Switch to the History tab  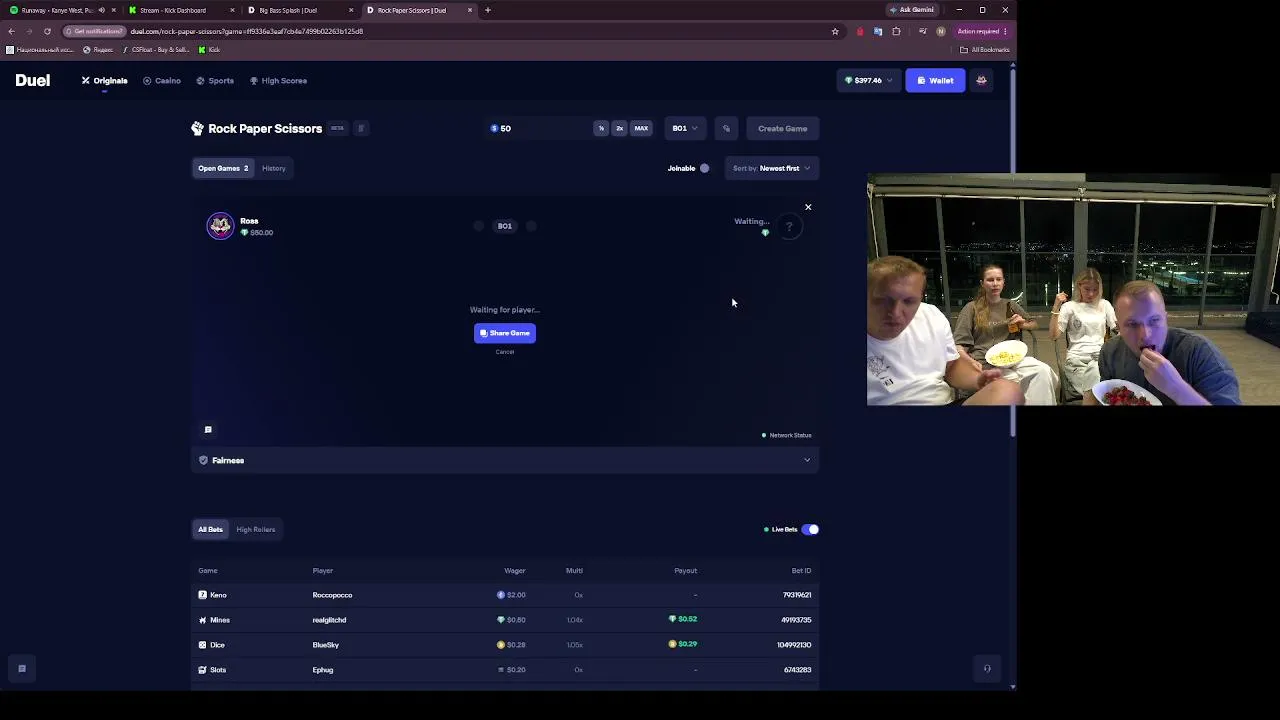274,168
